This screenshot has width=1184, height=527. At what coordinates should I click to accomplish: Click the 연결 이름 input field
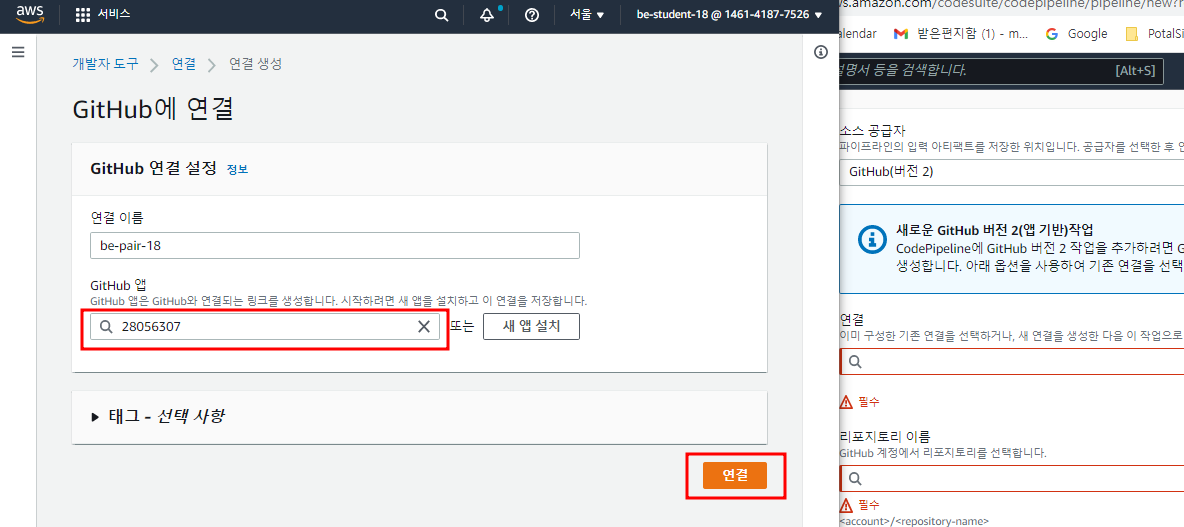point(335,245)
